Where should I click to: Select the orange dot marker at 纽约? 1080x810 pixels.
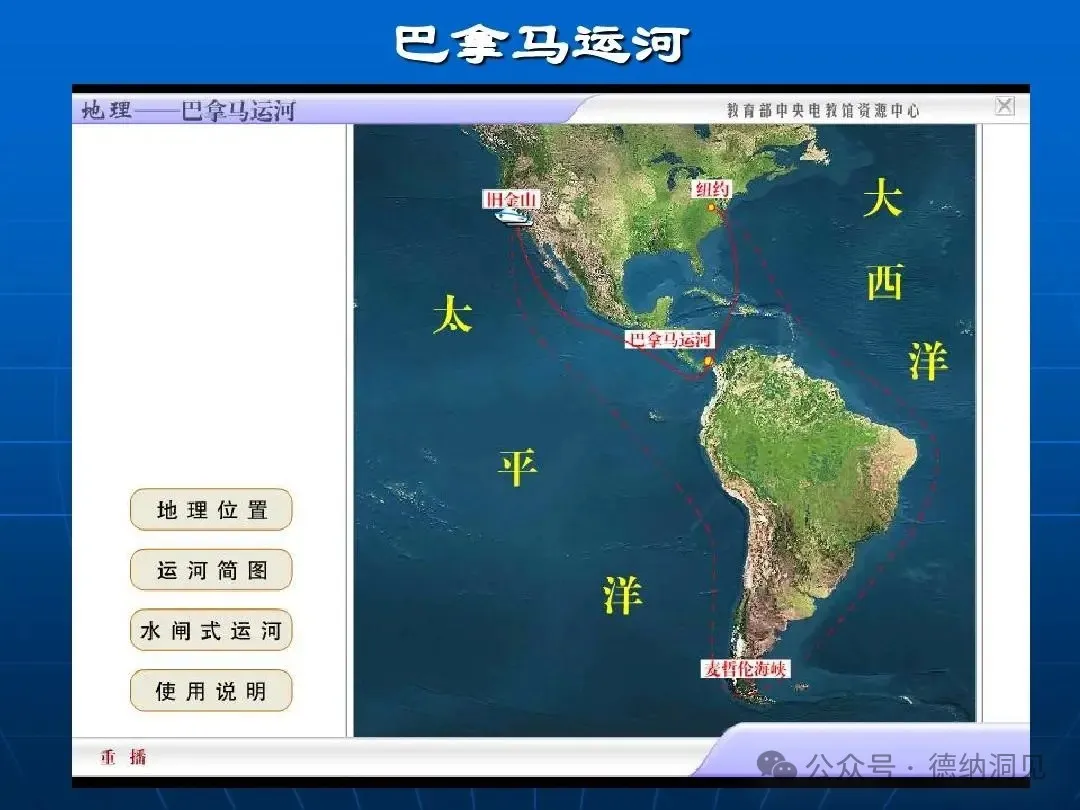[x=712, y=207]
